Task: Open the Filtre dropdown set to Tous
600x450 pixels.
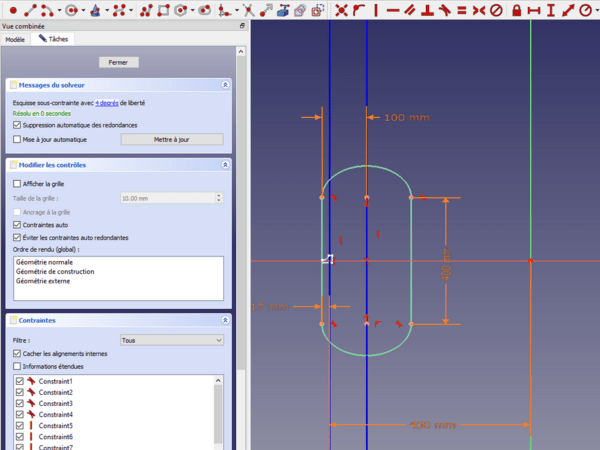Action: 171,340
